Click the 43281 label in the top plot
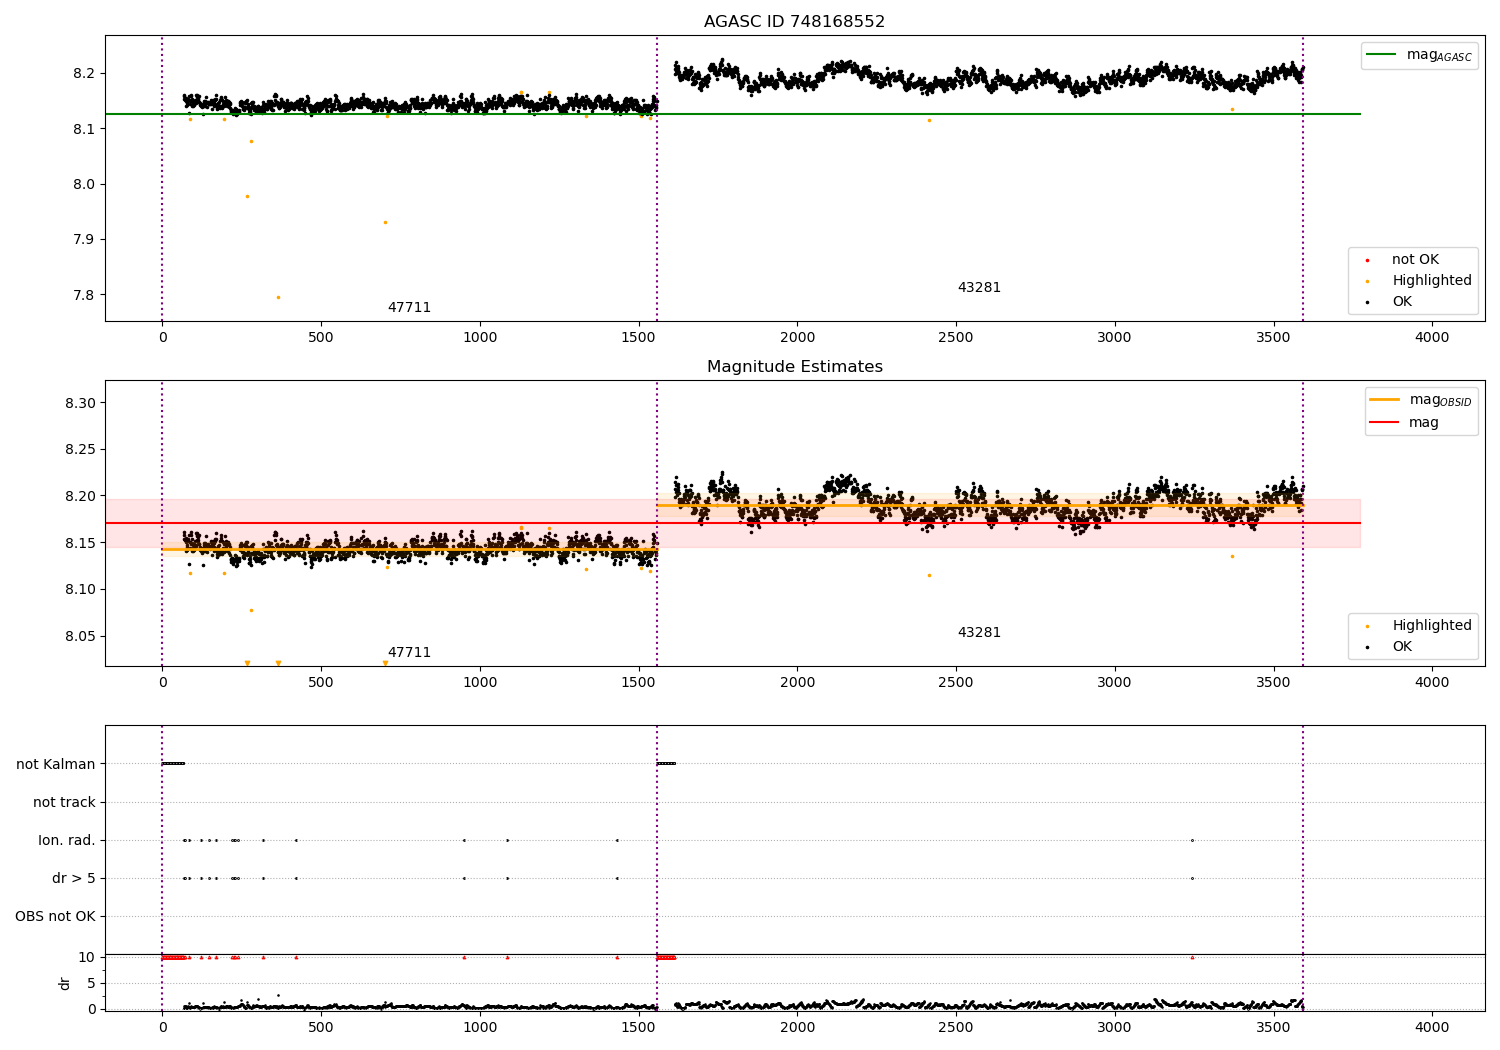Viewport: 1500px width, 1050px height. [x=979, y=288]
